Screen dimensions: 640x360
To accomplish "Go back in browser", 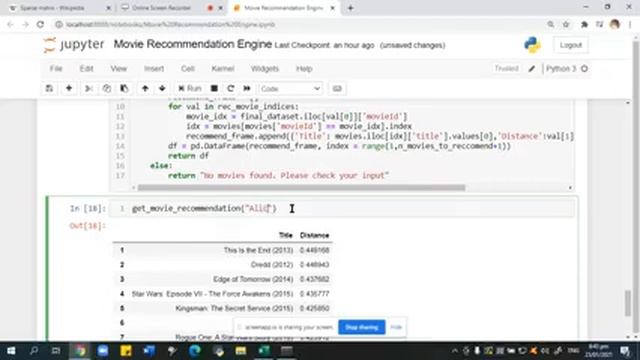I will tap(10, 24).
